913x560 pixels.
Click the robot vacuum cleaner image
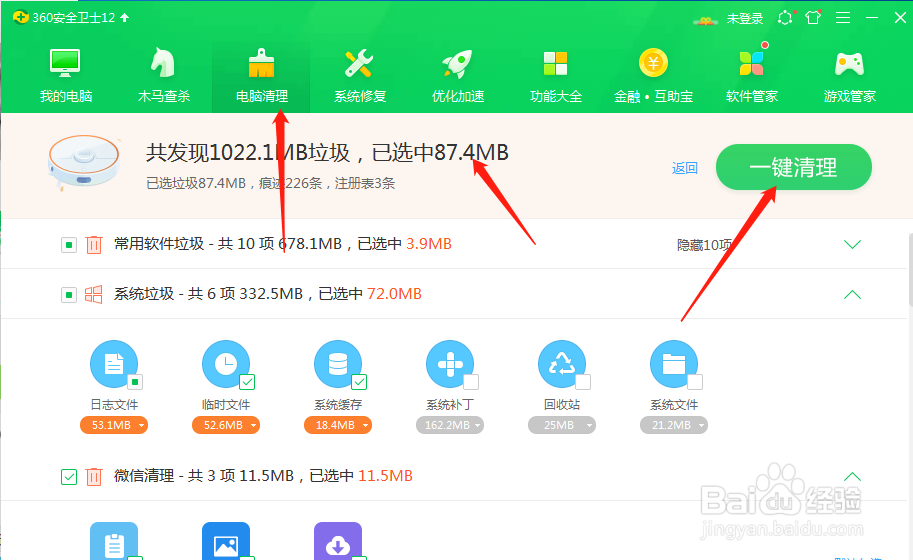coord(84,163)
